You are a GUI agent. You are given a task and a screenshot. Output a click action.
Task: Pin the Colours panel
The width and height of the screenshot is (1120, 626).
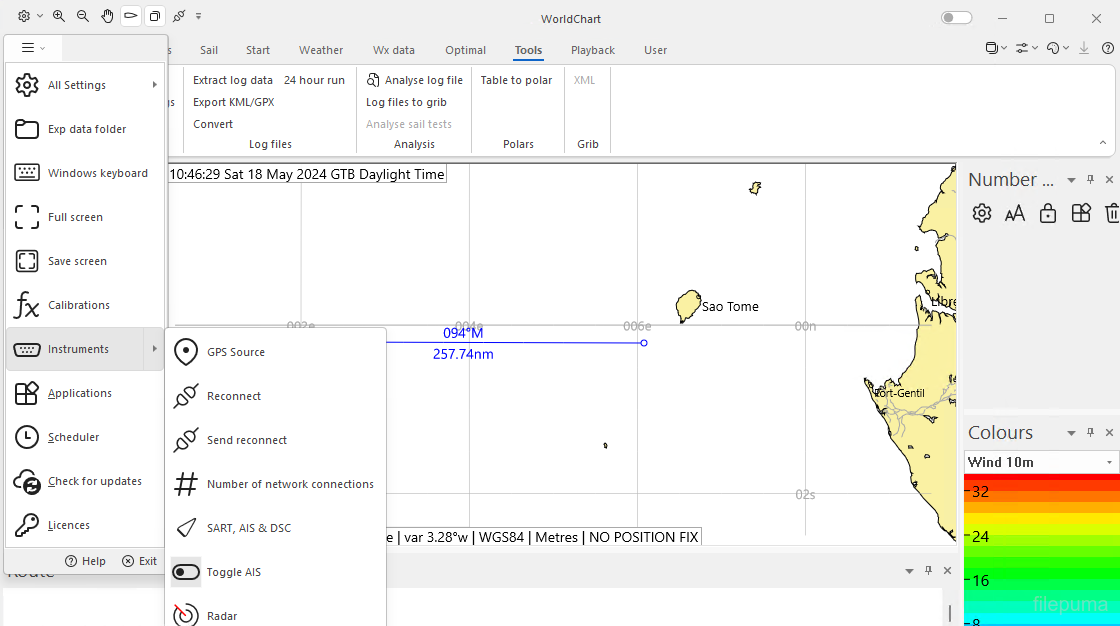click(x=1091, y=433)
